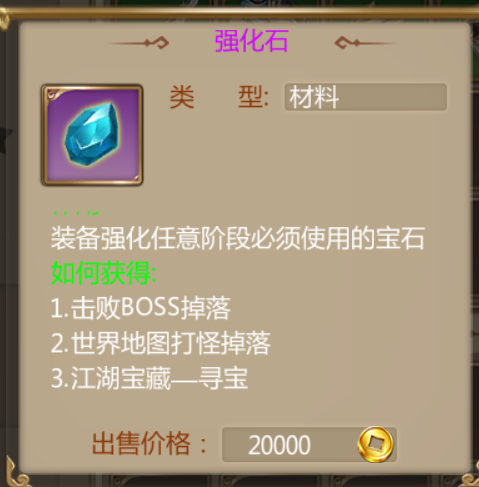Viewport: 479px width, 487px height.
Task: Click the golden top border bar
Action: pos(239,13)
